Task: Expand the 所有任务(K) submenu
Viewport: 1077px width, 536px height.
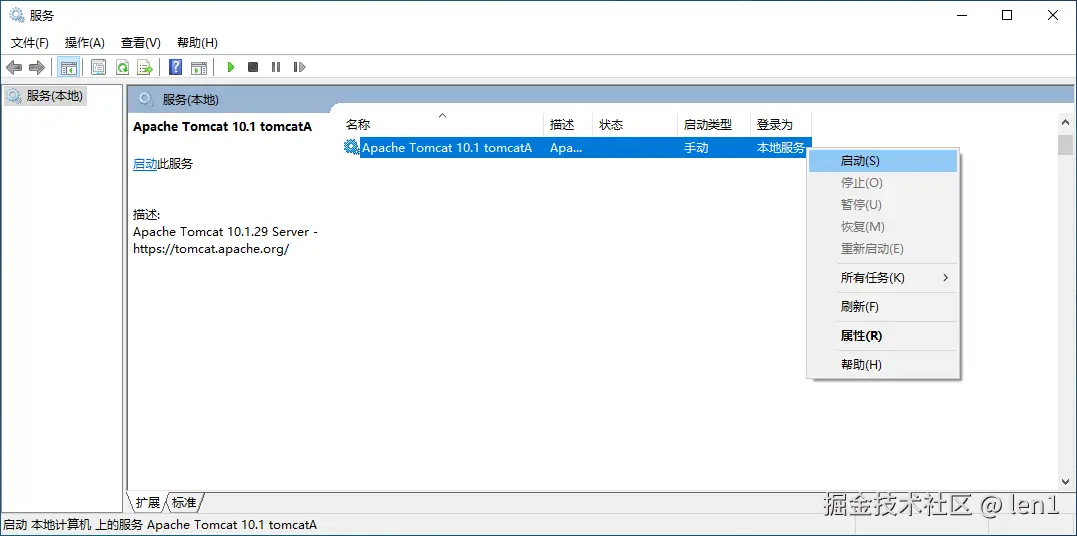Action: click(883, 278)
